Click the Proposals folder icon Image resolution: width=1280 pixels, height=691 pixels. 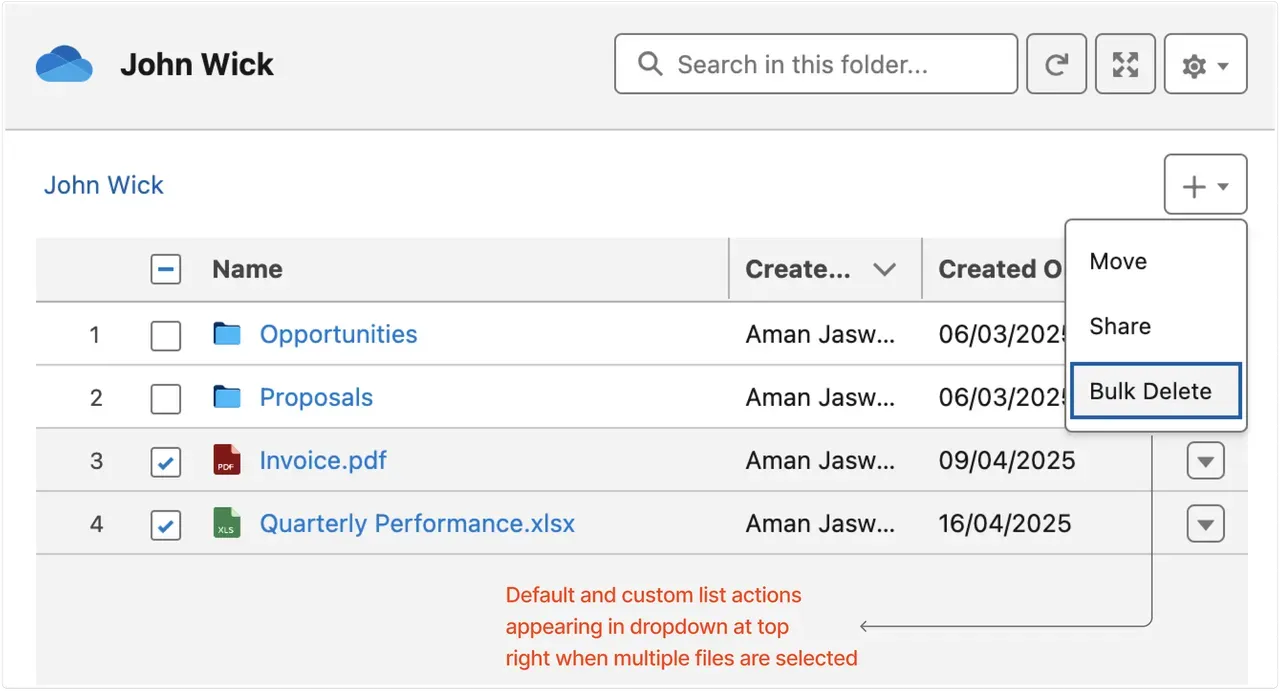pos(226,397)
